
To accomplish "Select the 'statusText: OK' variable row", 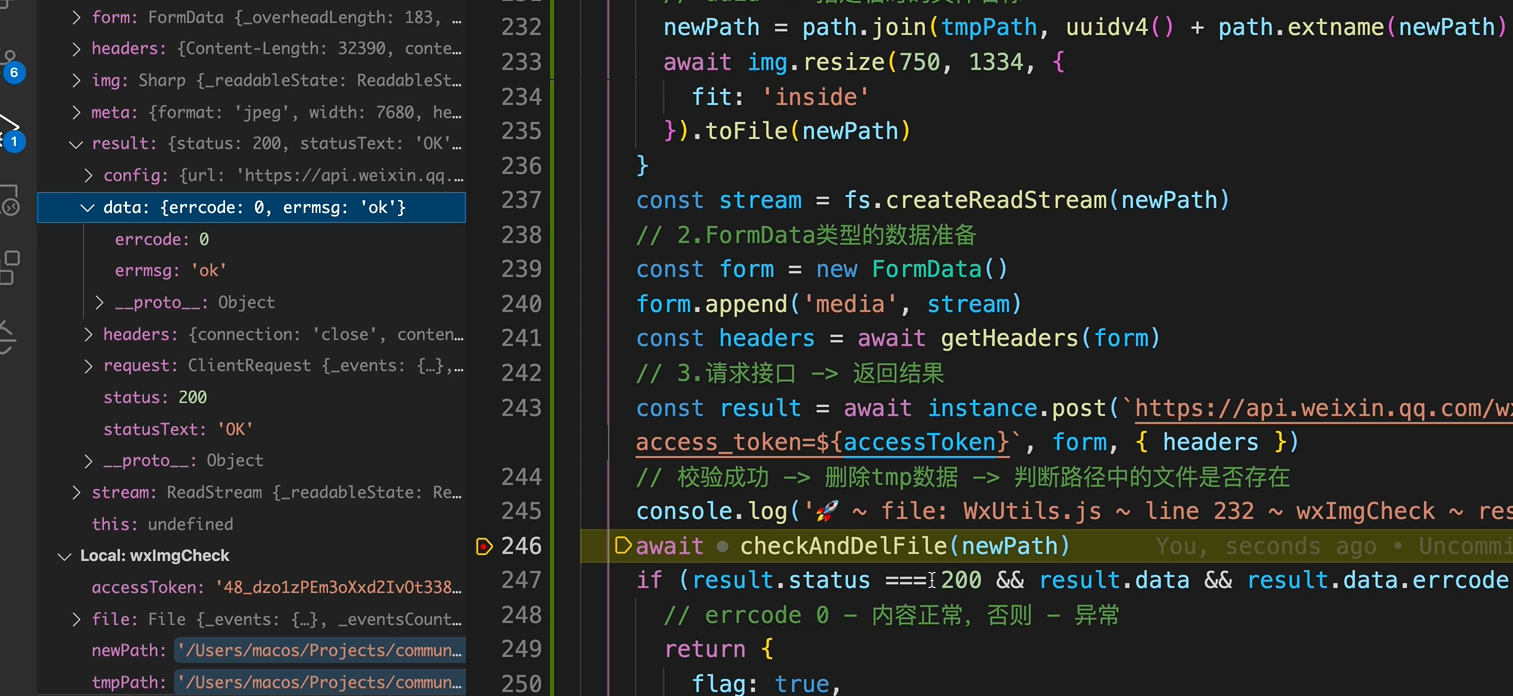I will [x=178, y=430].
